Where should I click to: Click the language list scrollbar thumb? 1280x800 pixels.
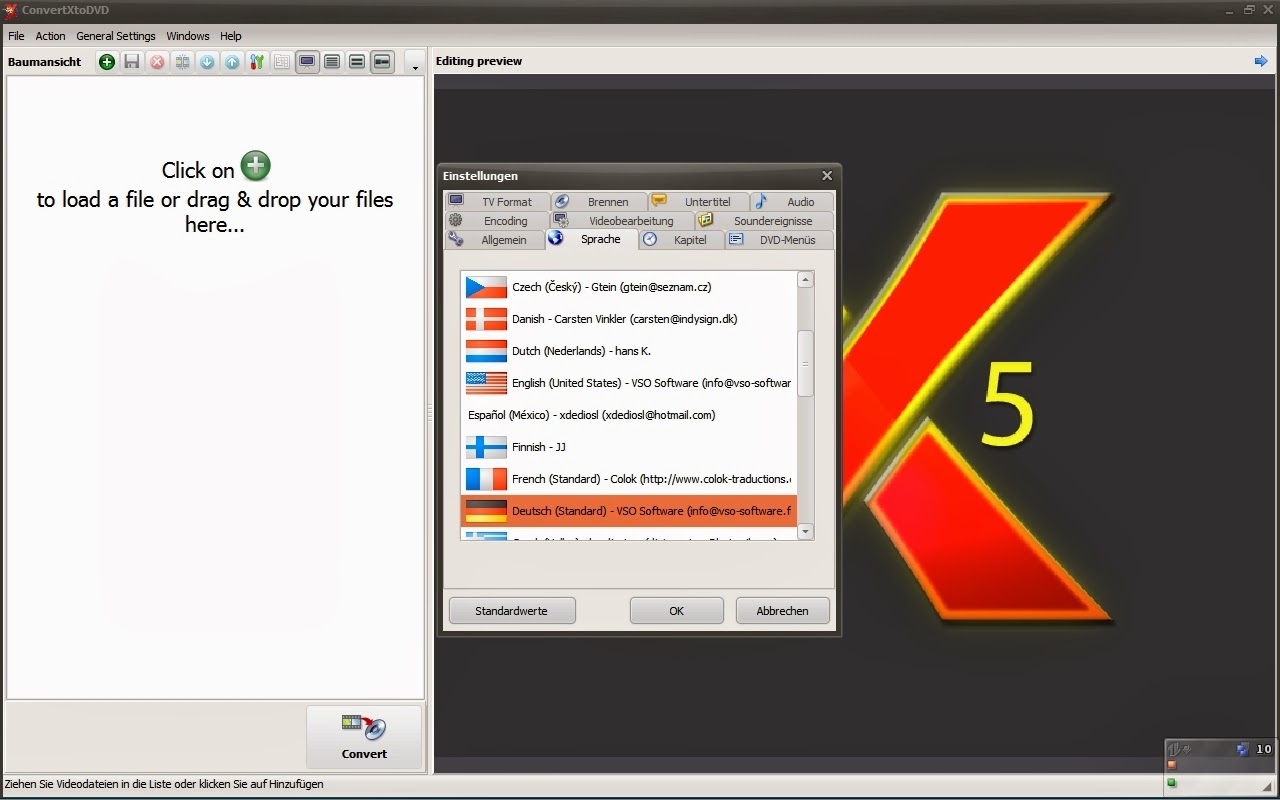(x=805, y=364)
